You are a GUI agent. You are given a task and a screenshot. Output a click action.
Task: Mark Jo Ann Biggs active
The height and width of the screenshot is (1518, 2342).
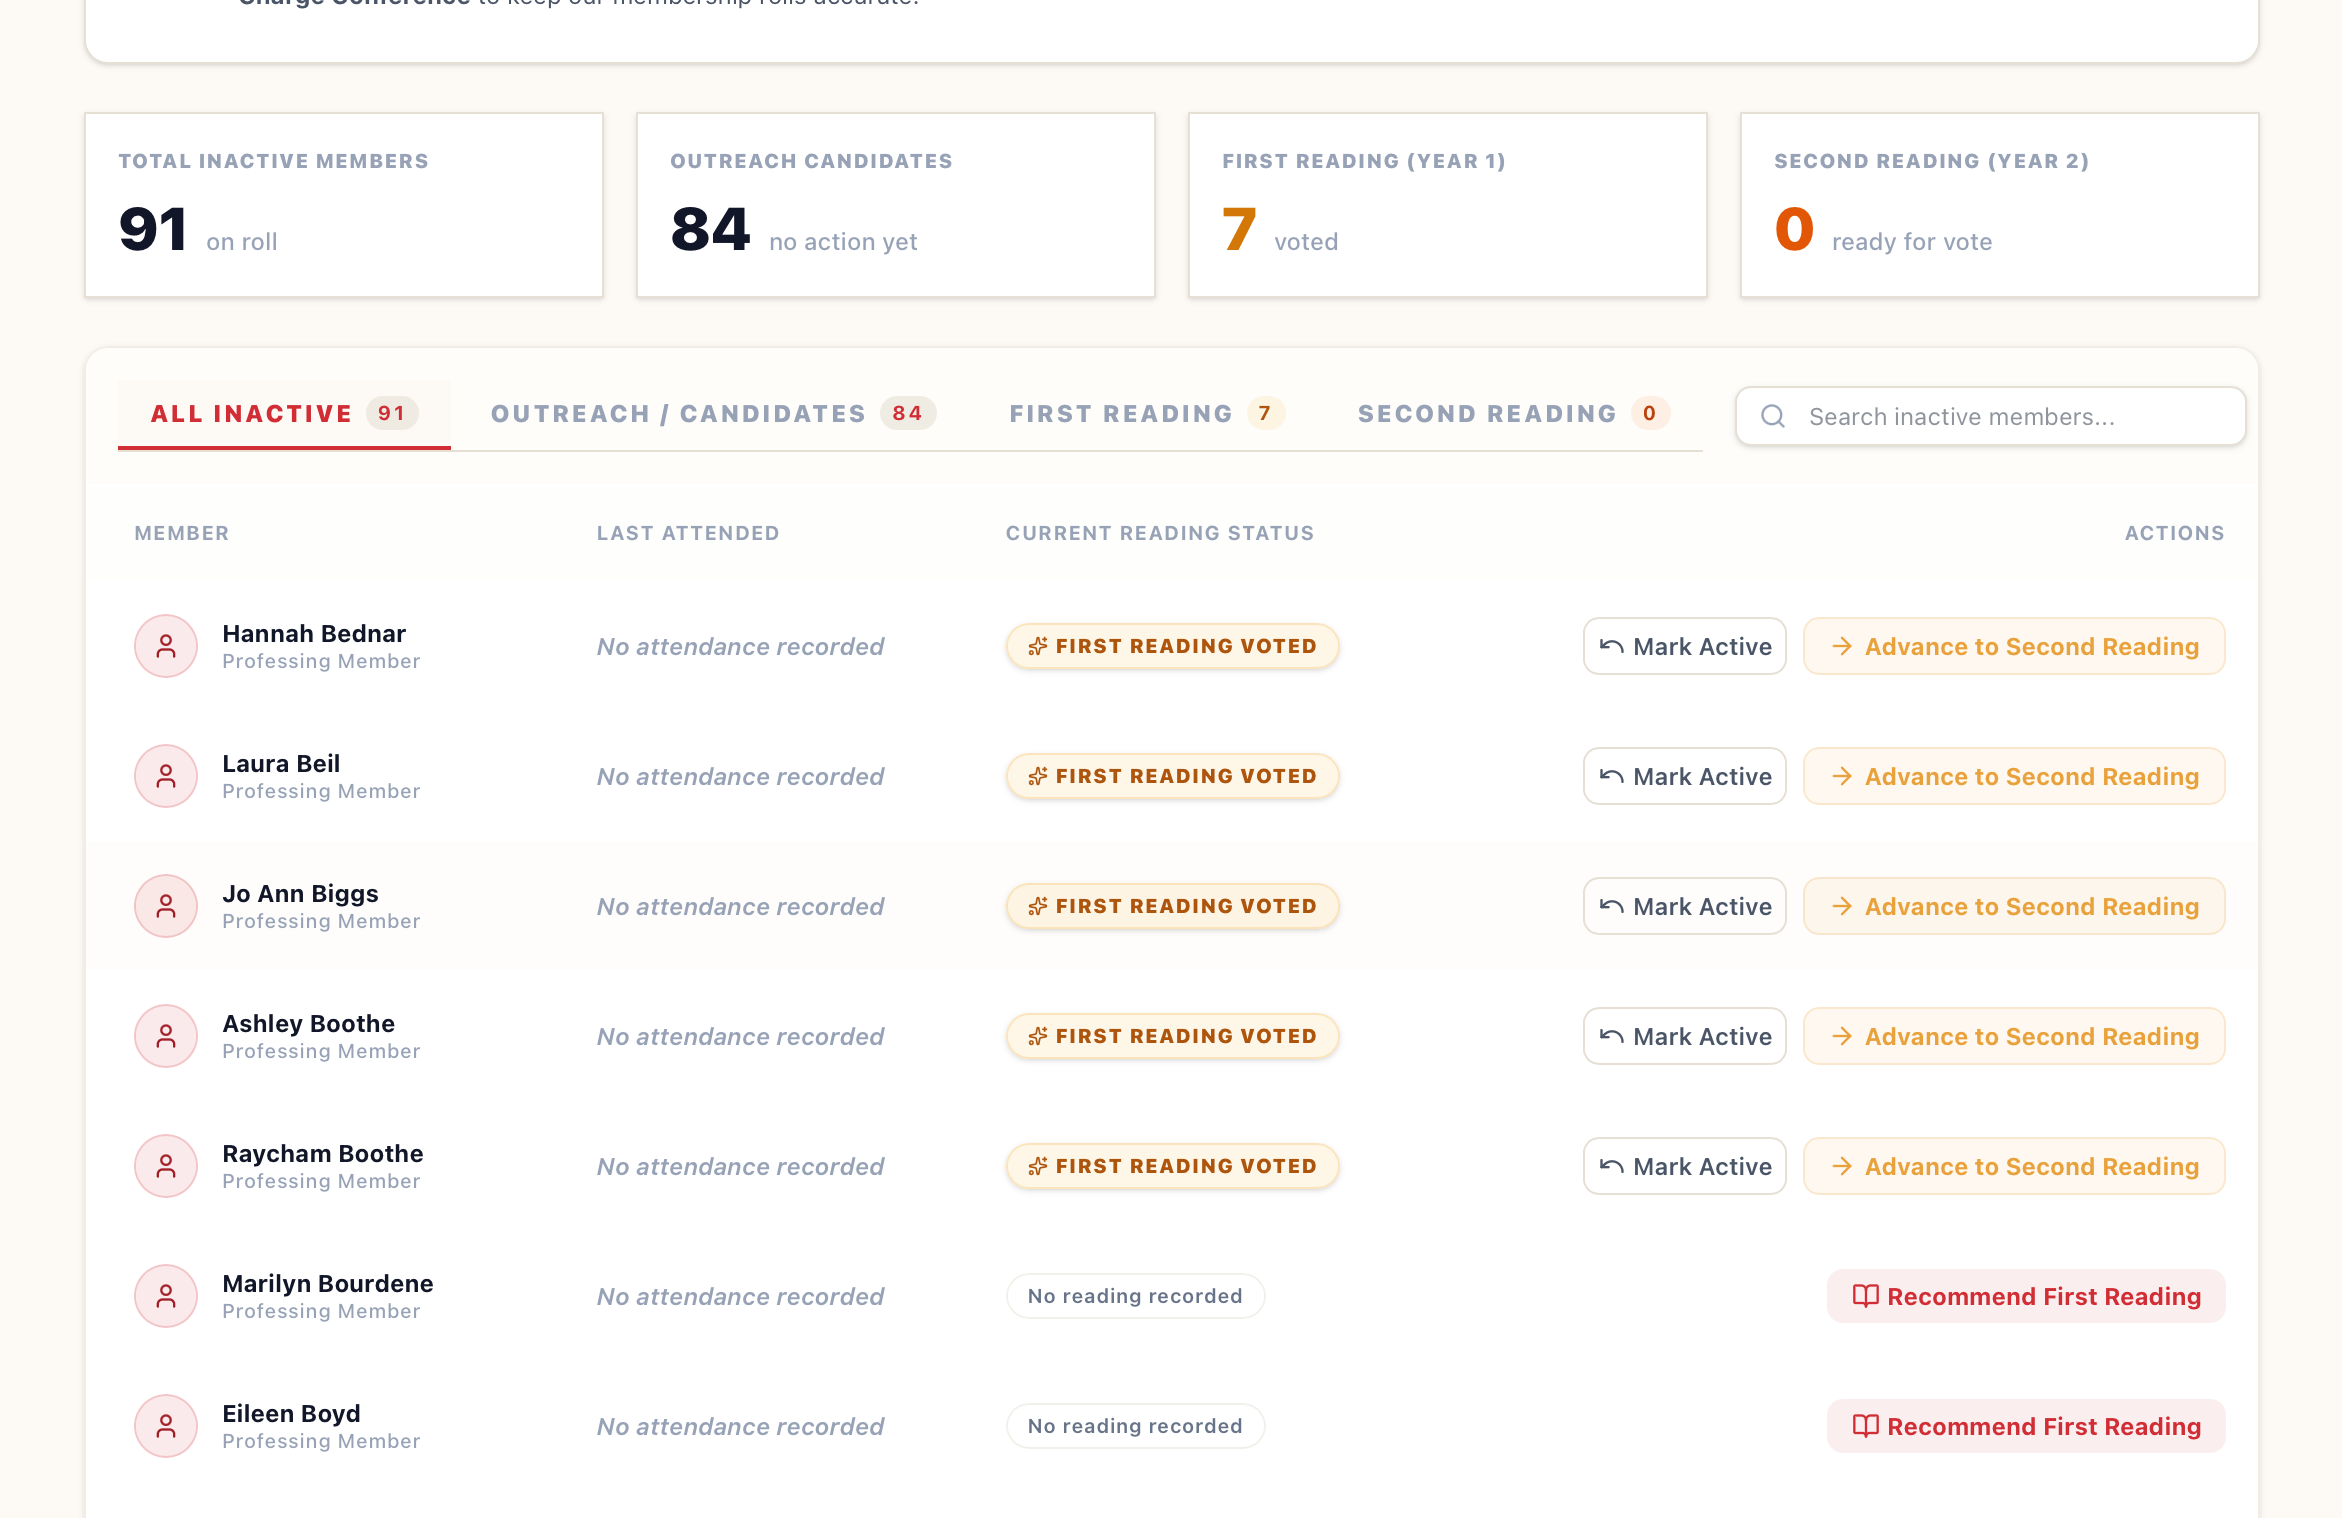[1684, 906]
